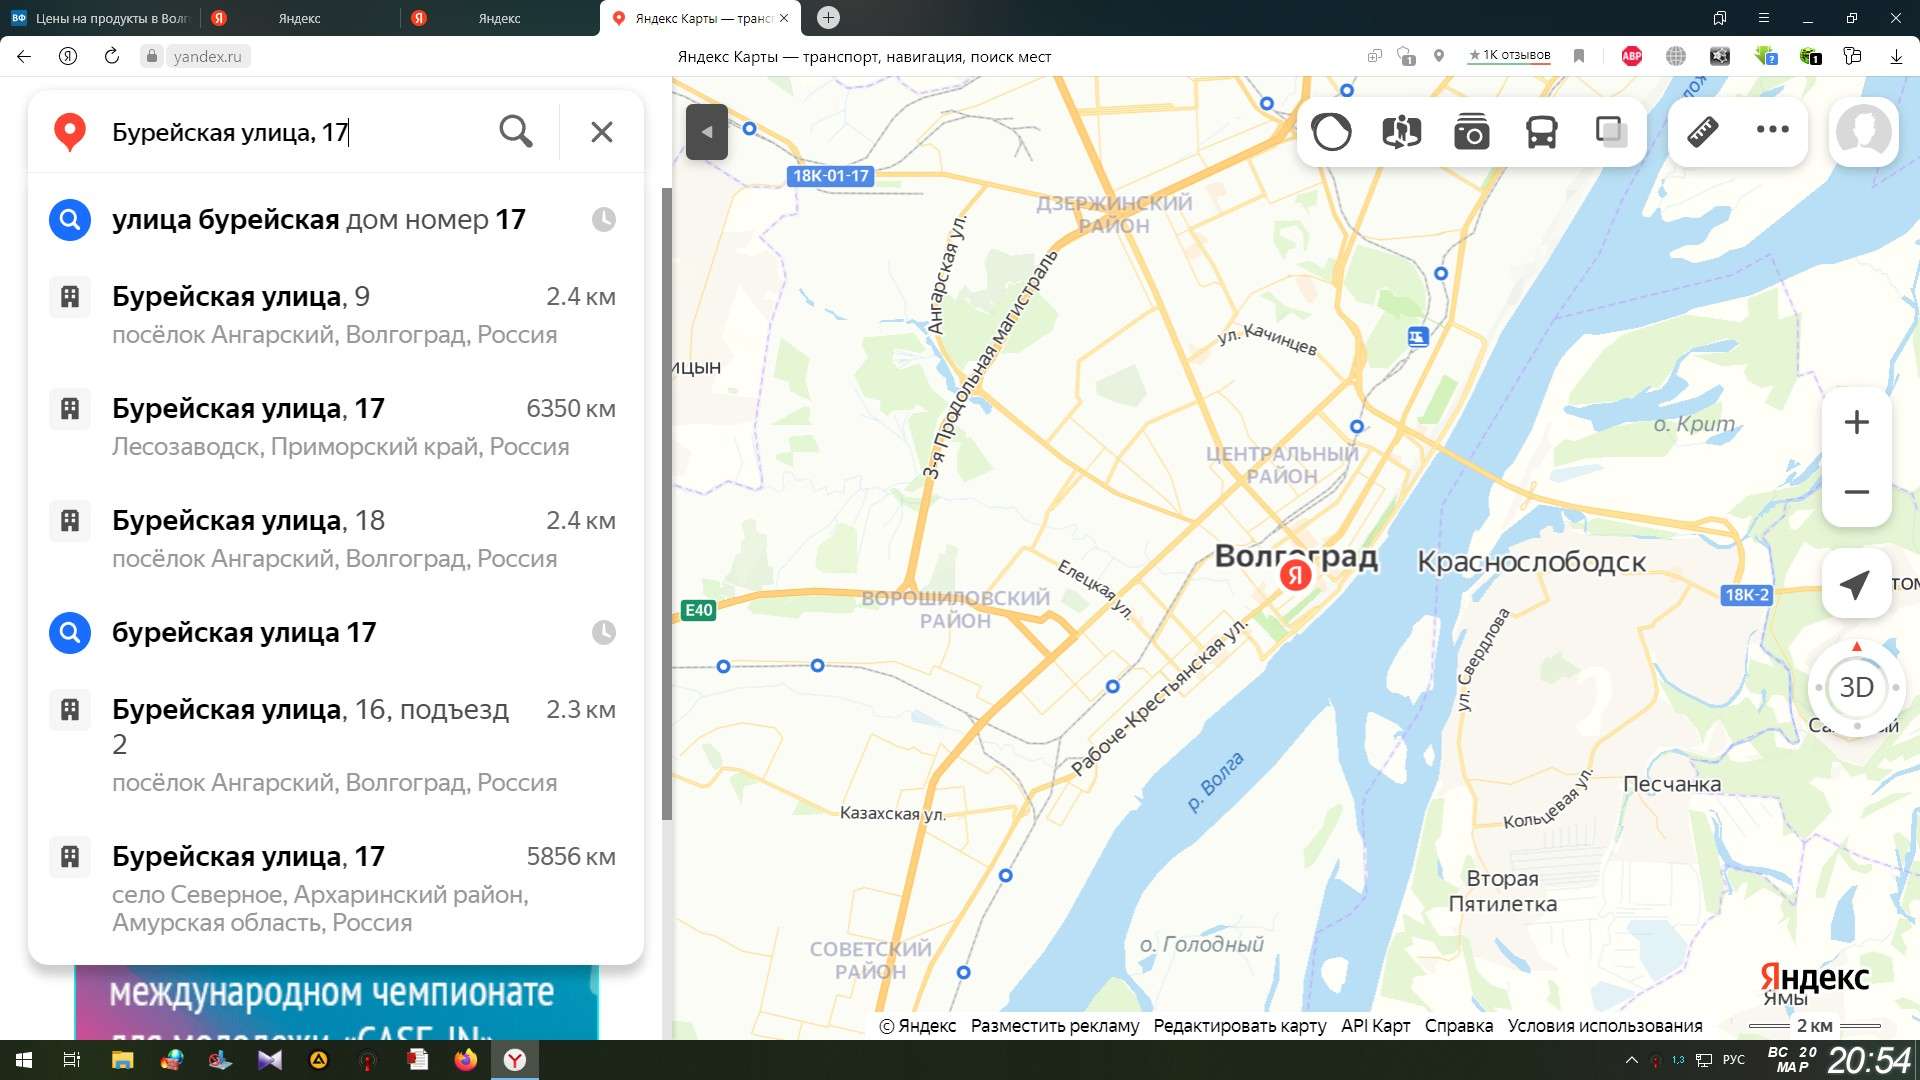Choose history suggestion бурейская улица 17
This screenshot has height=1080, width=1920.
click(x=244, y=632)
